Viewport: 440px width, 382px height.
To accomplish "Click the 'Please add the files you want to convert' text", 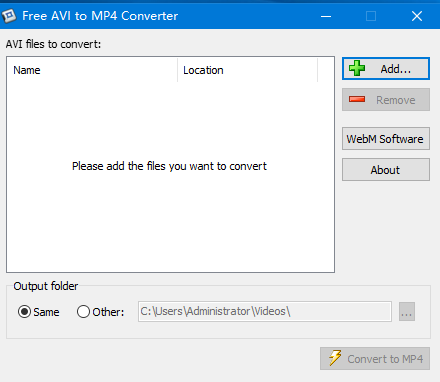I will (169, 166).
